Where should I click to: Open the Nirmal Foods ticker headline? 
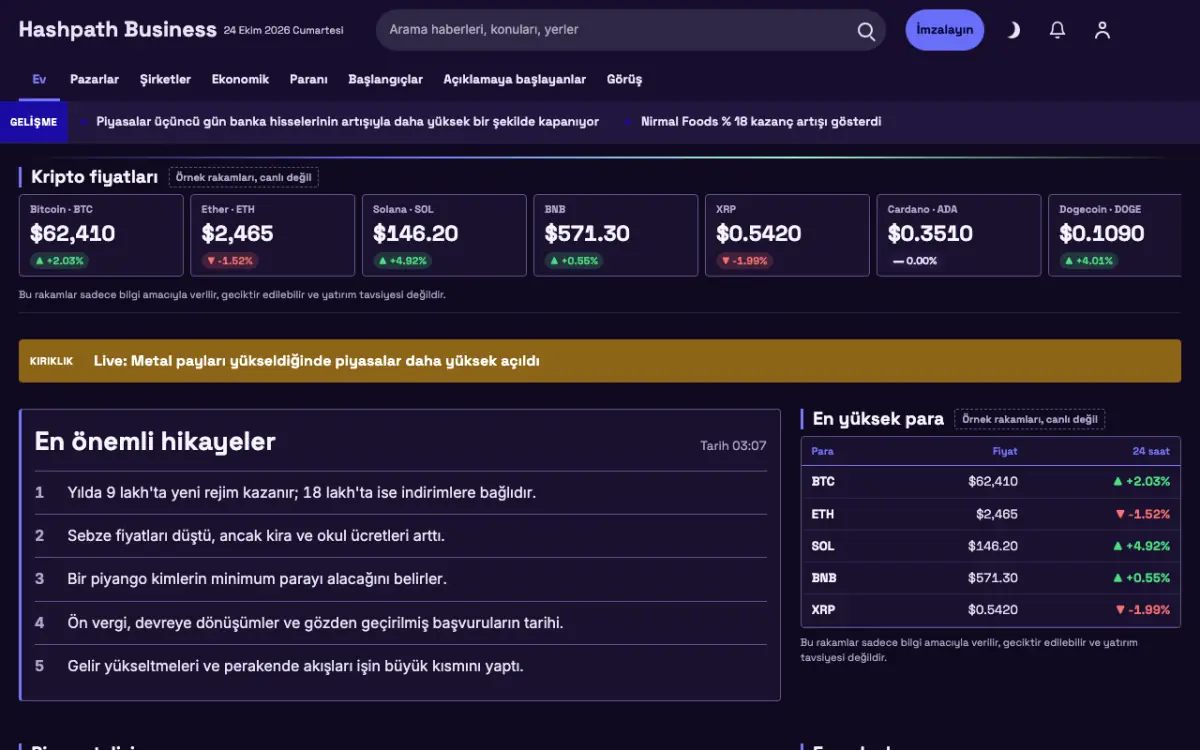point(761,122)
